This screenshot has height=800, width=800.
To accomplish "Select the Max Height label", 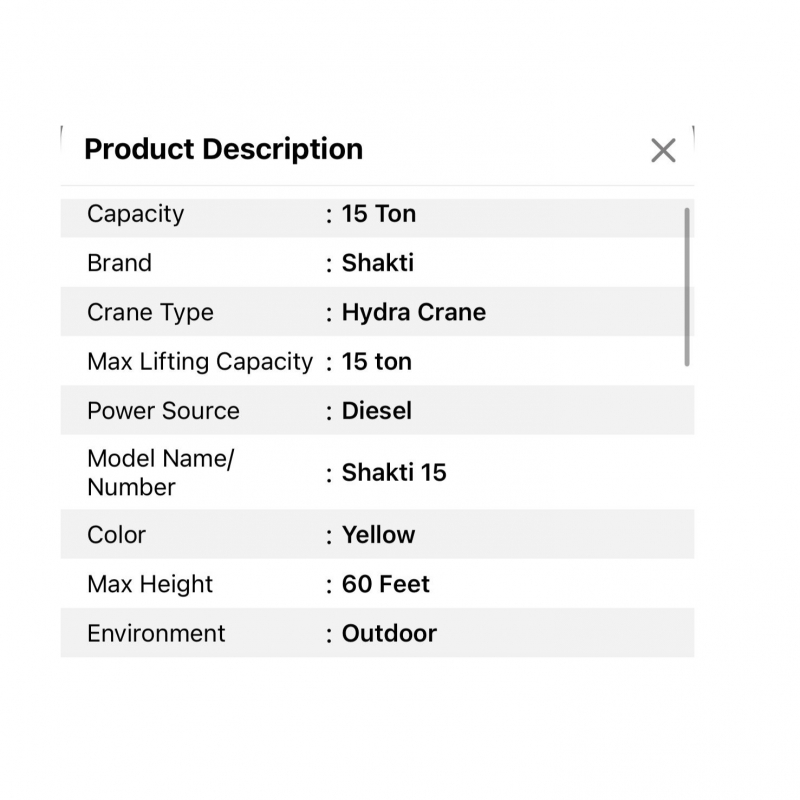I will click(x=150, y=584).
